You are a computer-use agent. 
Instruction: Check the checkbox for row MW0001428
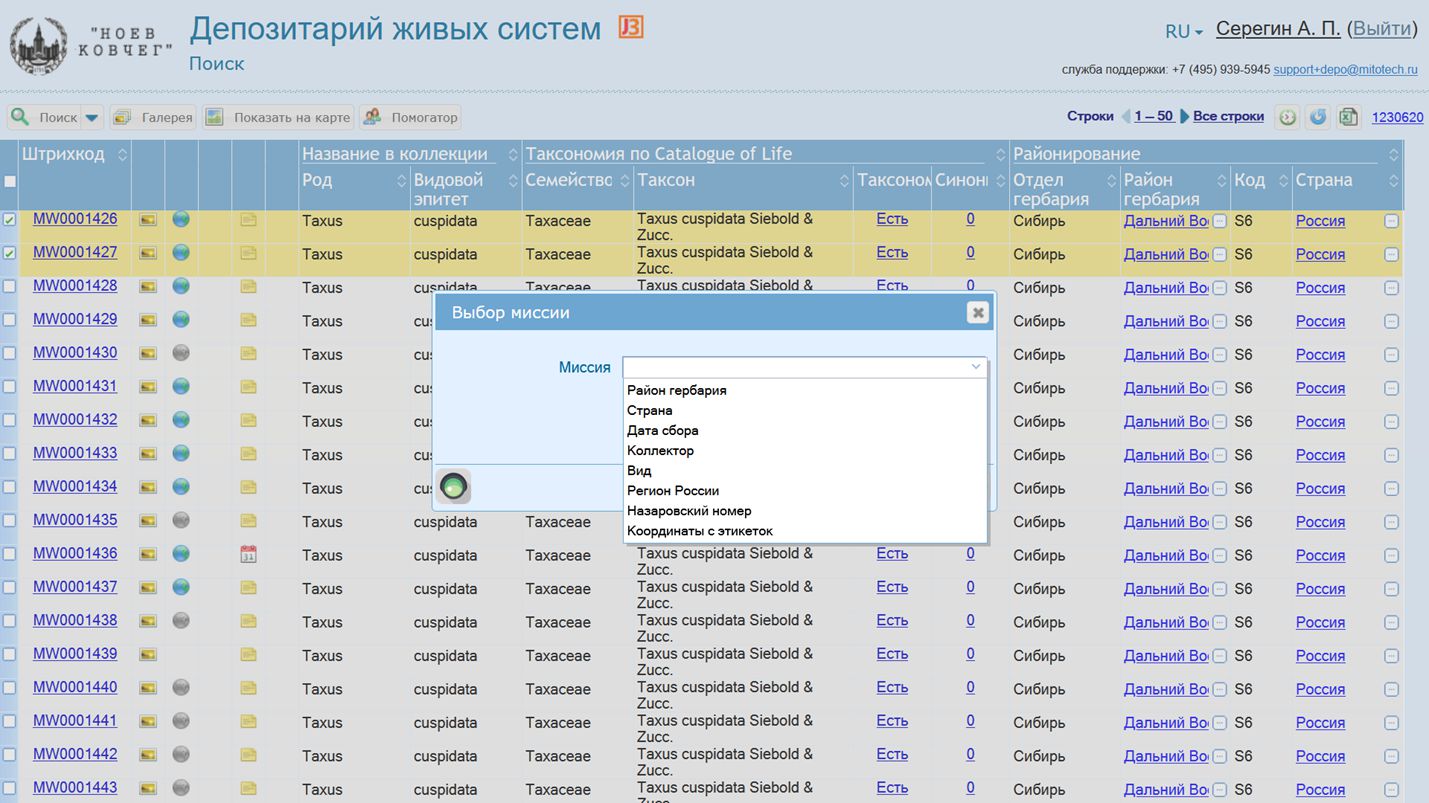pyautogui.click(x=10, y=286)
